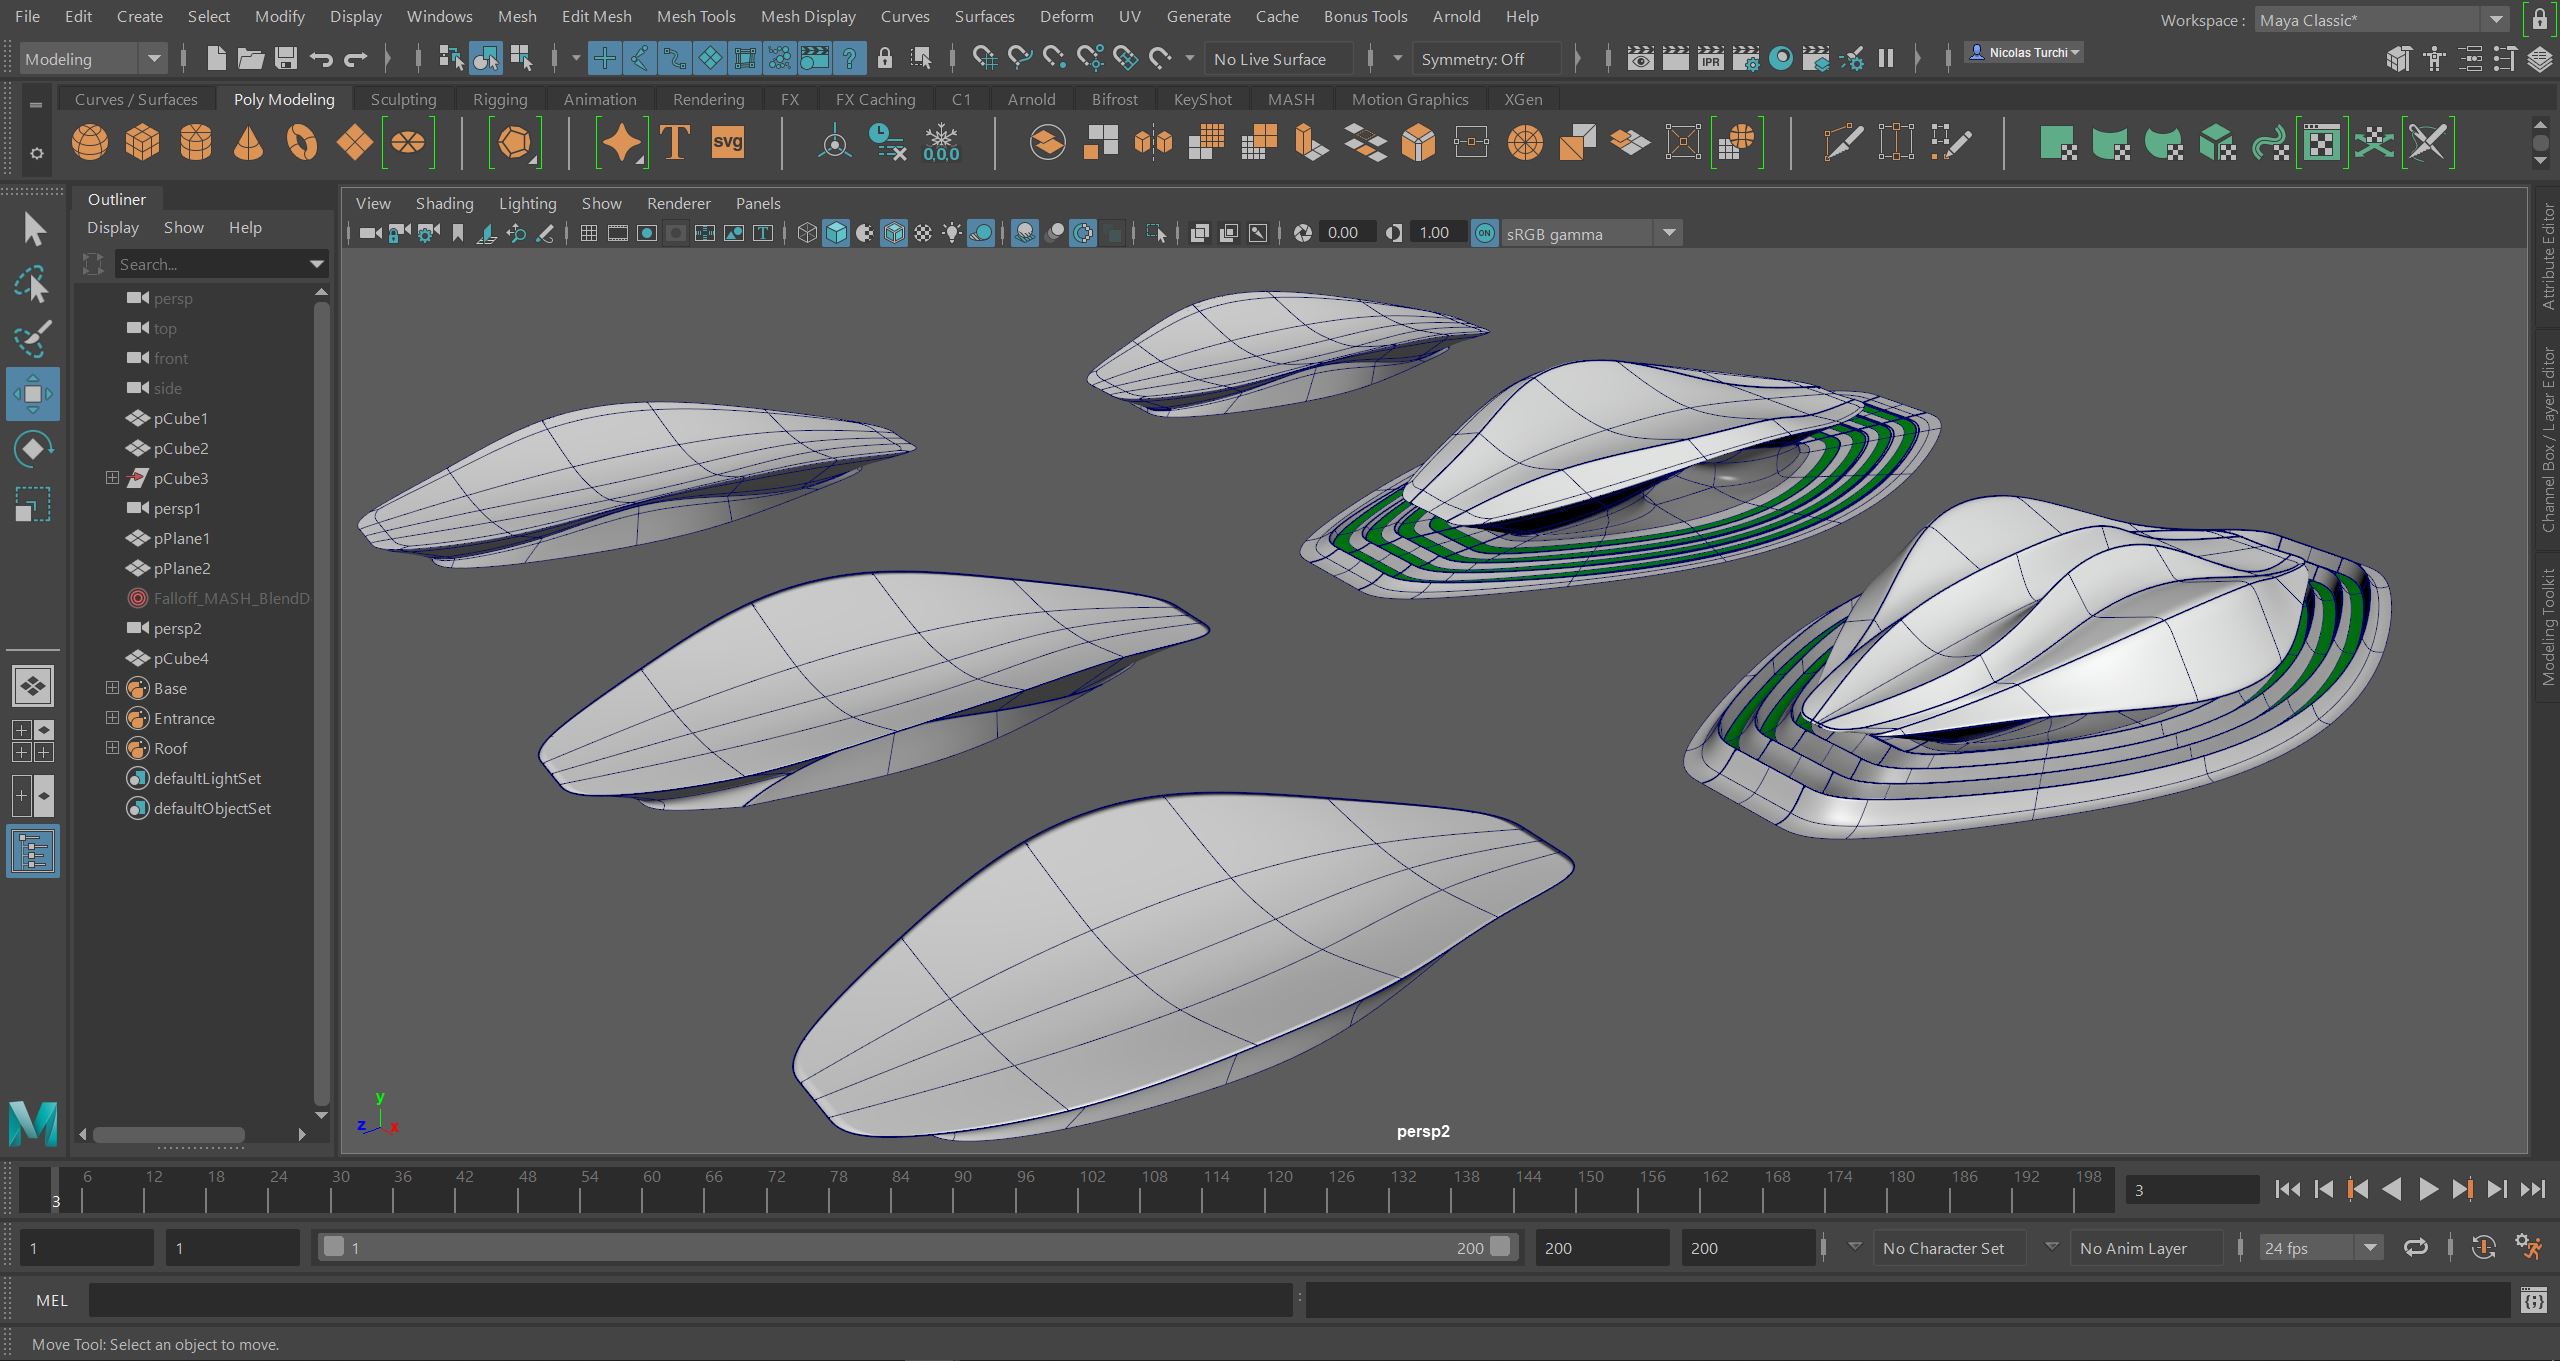This screenshot has width=2560, height=1361.
Task: Open the Mesh Tools menu
Action: coord(695,17)
